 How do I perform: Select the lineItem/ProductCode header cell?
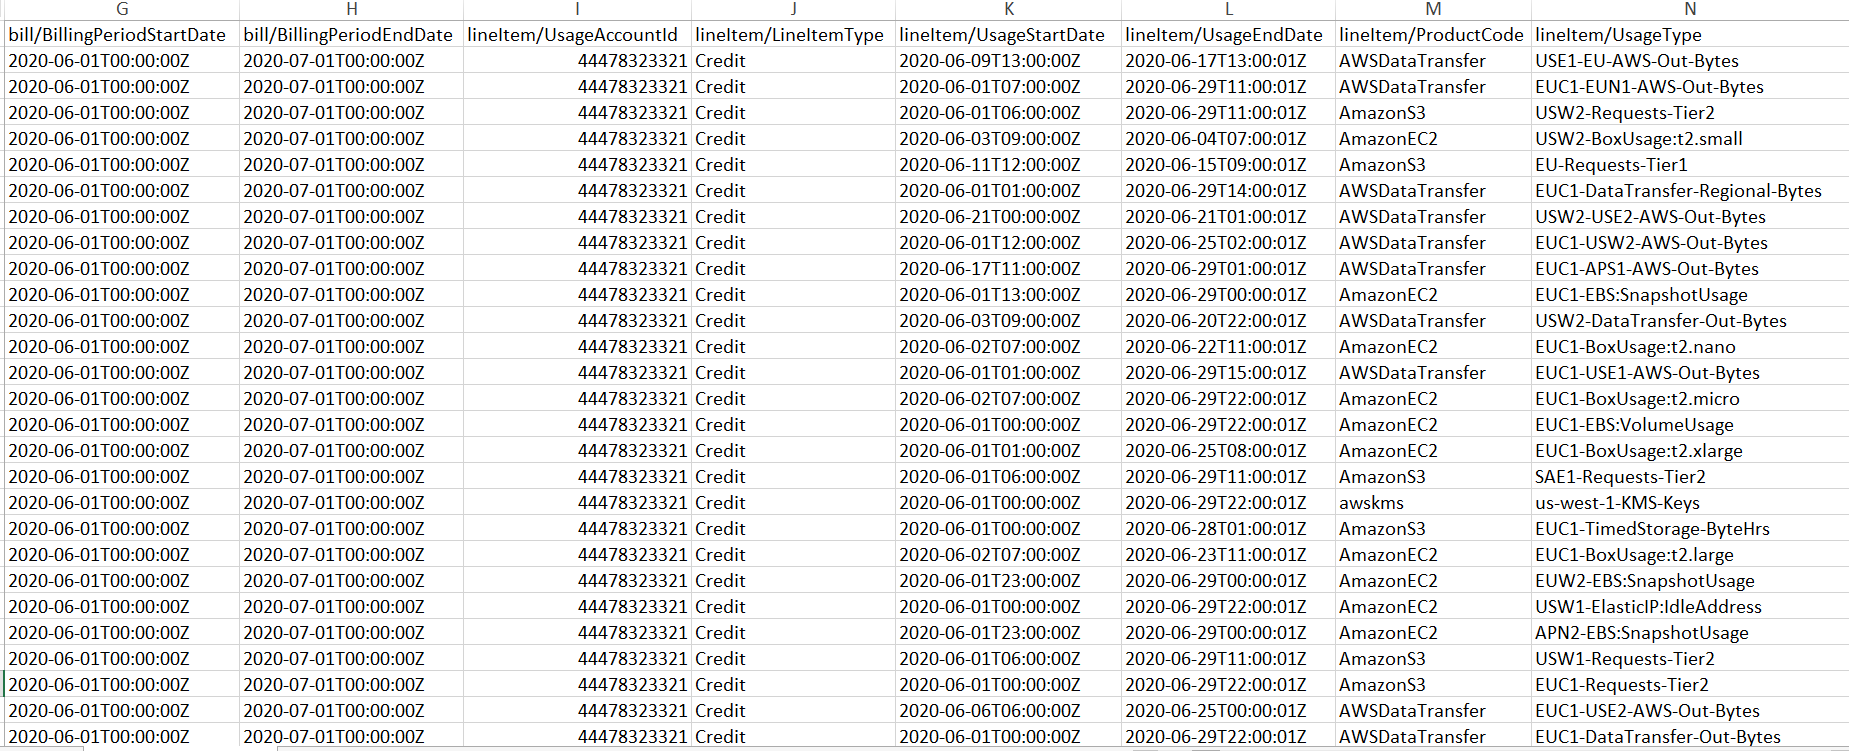click(x=1431, y=35)
